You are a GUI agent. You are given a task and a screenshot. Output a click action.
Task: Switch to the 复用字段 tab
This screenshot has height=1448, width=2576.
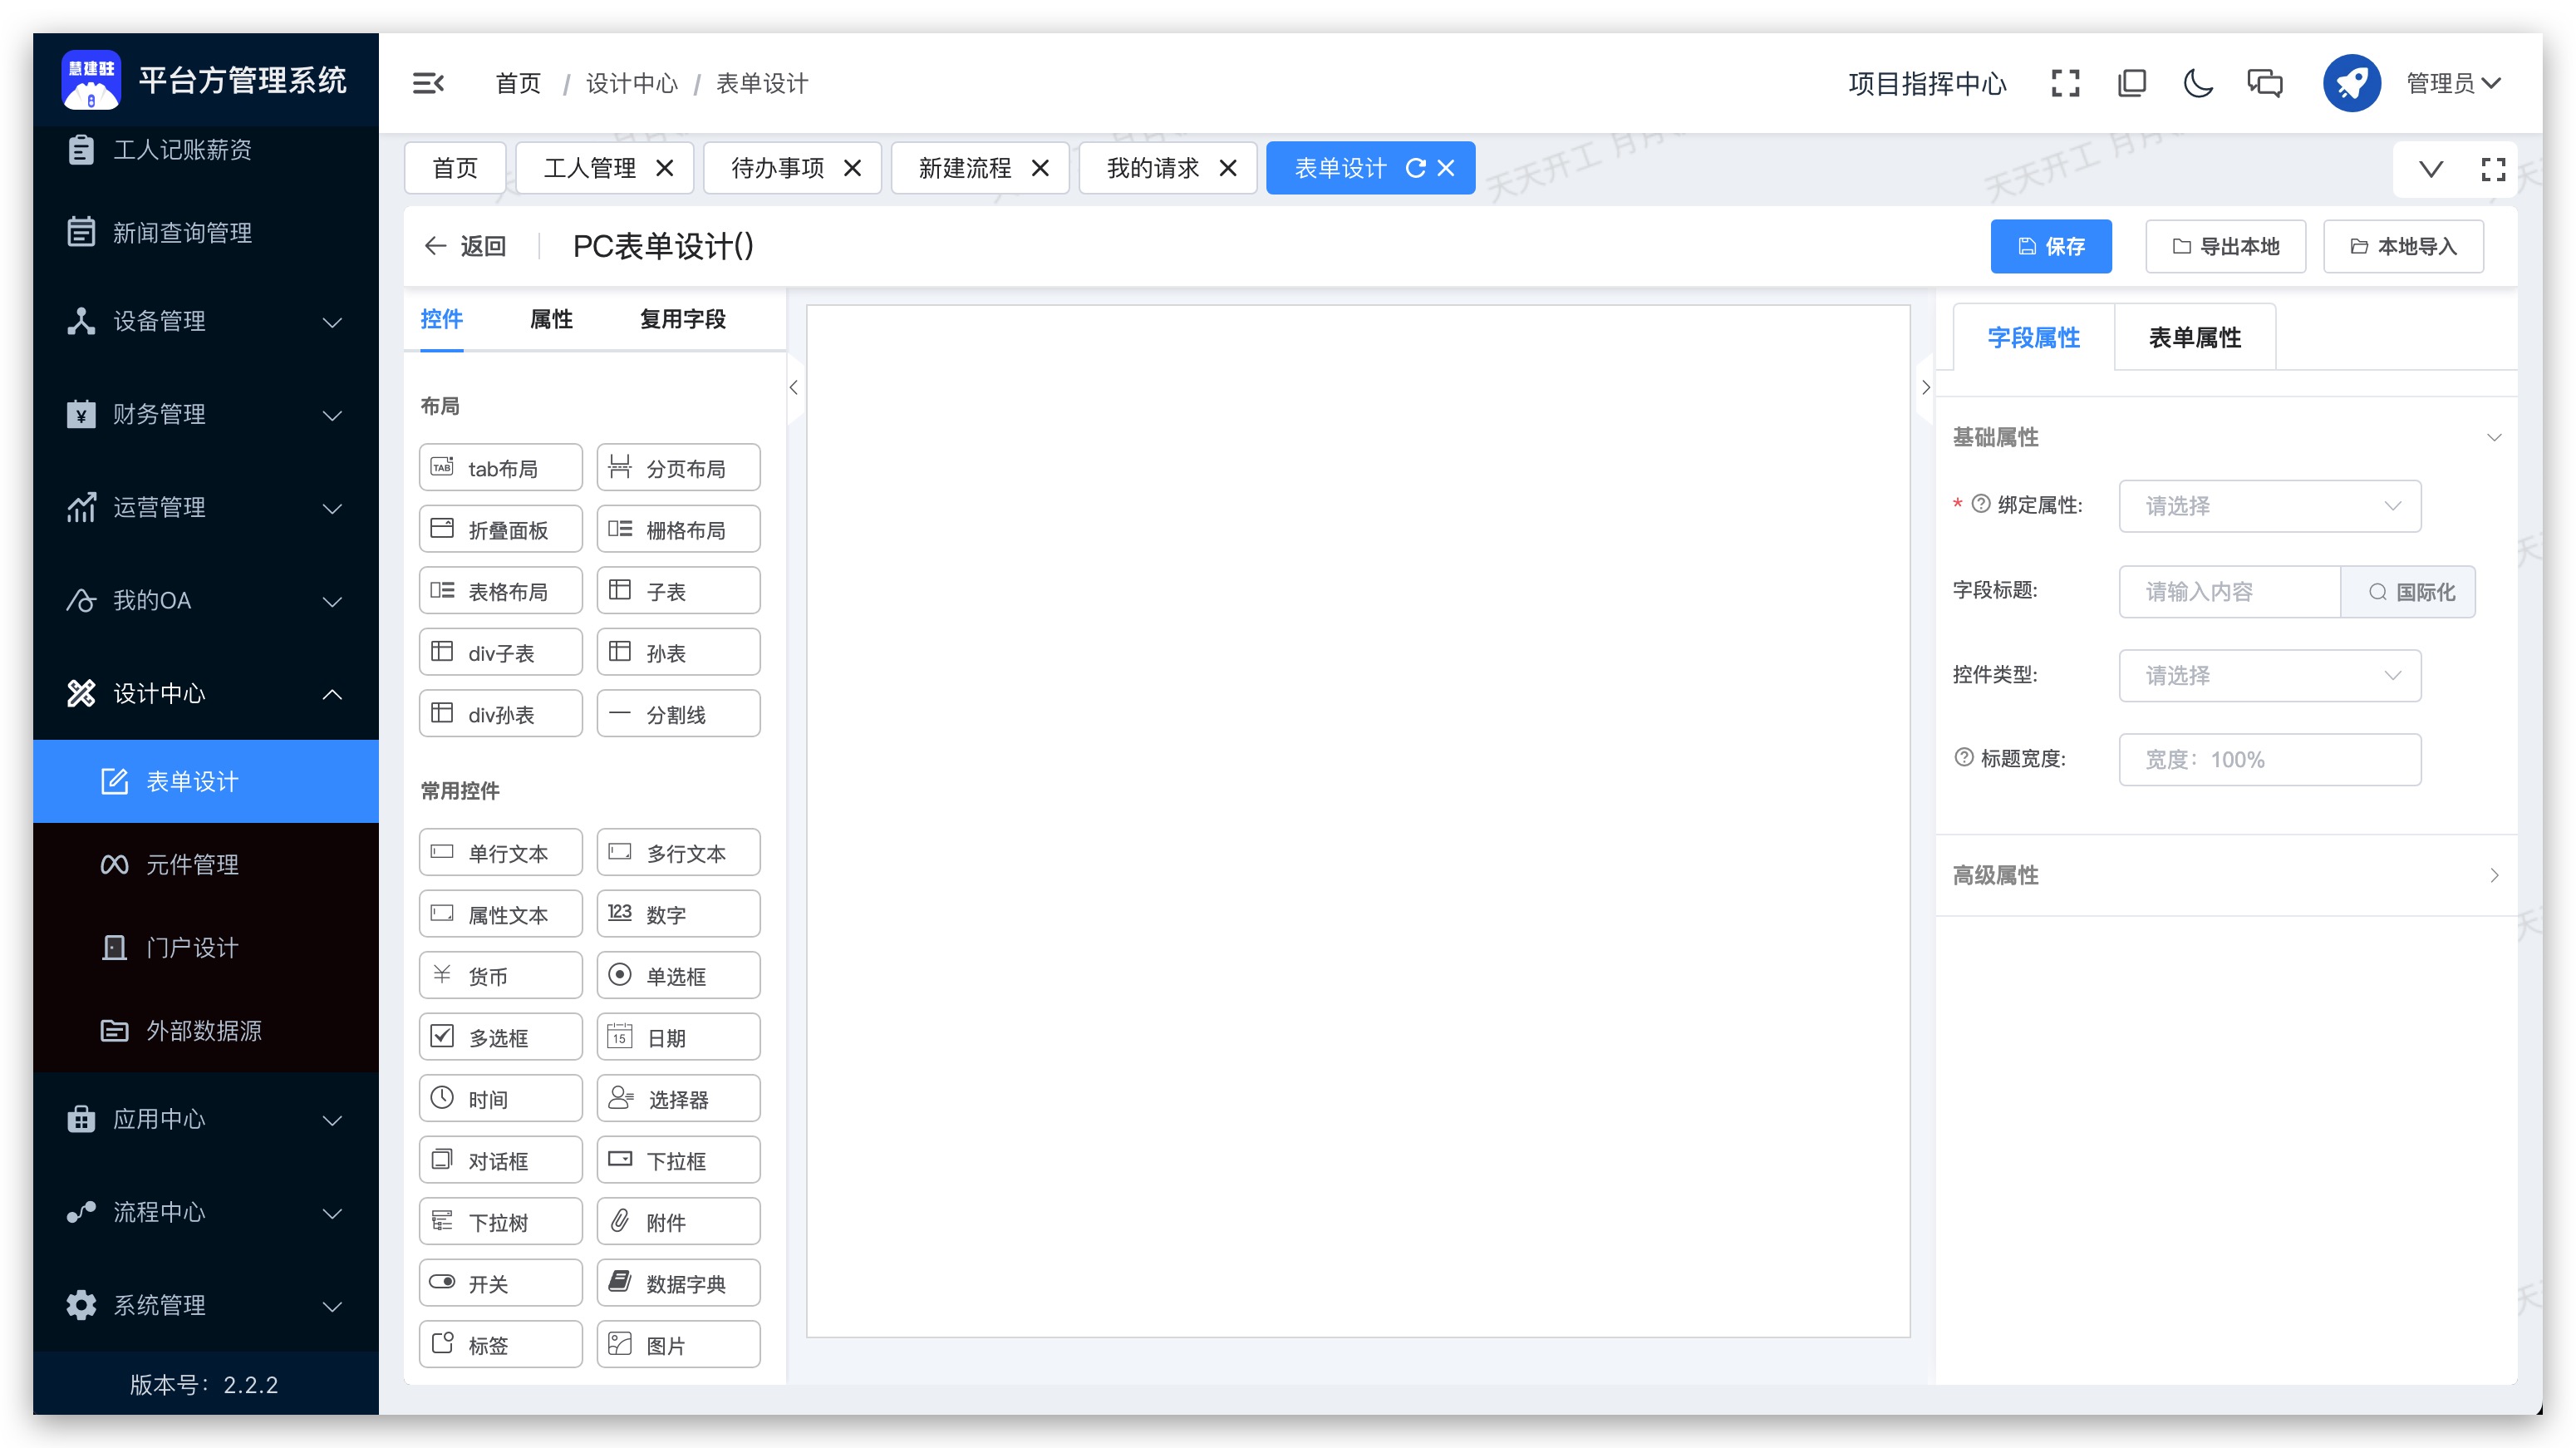682,319
